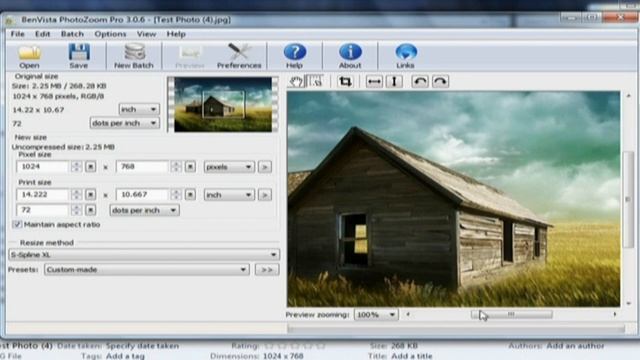Click the arrow button next to print inch dropdown

point(264,195)
